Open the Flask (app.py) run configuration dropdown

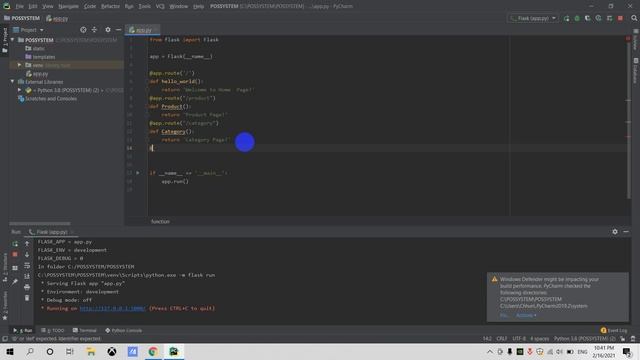(533, 18)
